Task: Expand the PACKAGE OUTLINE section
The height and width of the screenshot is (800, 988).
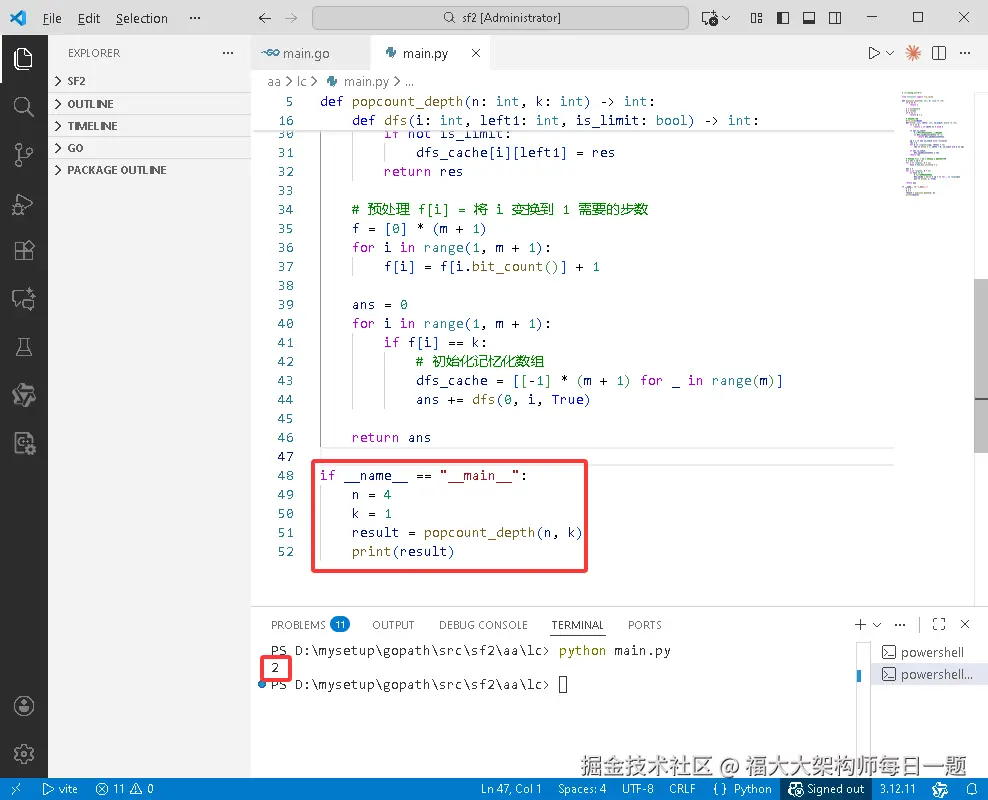Action: click(x=149, y=170)
